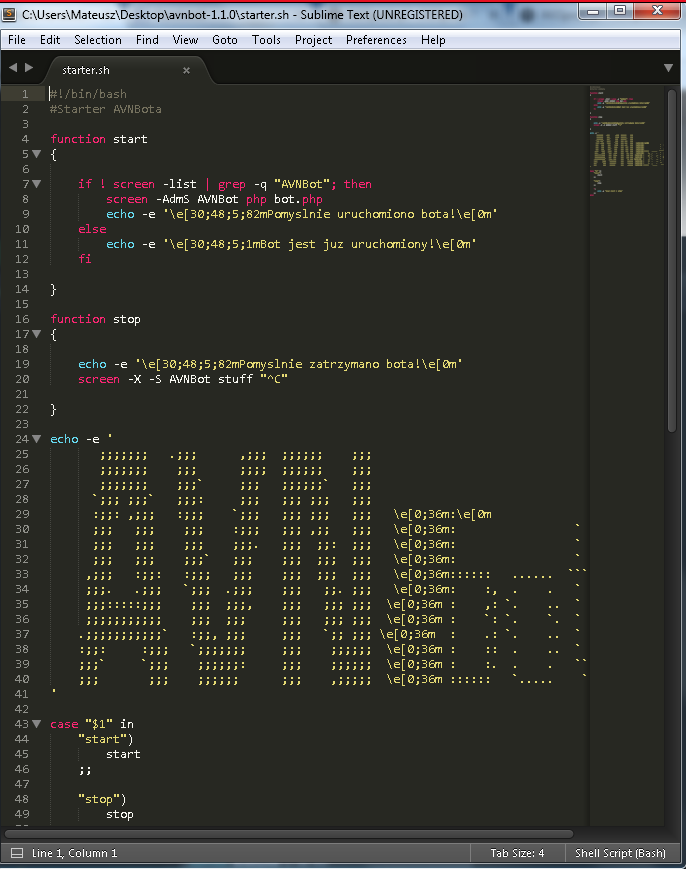Open the tab list dropdown arrow
Image resolution: width=686 pixels, height=869 pixels.
(668, 68)
